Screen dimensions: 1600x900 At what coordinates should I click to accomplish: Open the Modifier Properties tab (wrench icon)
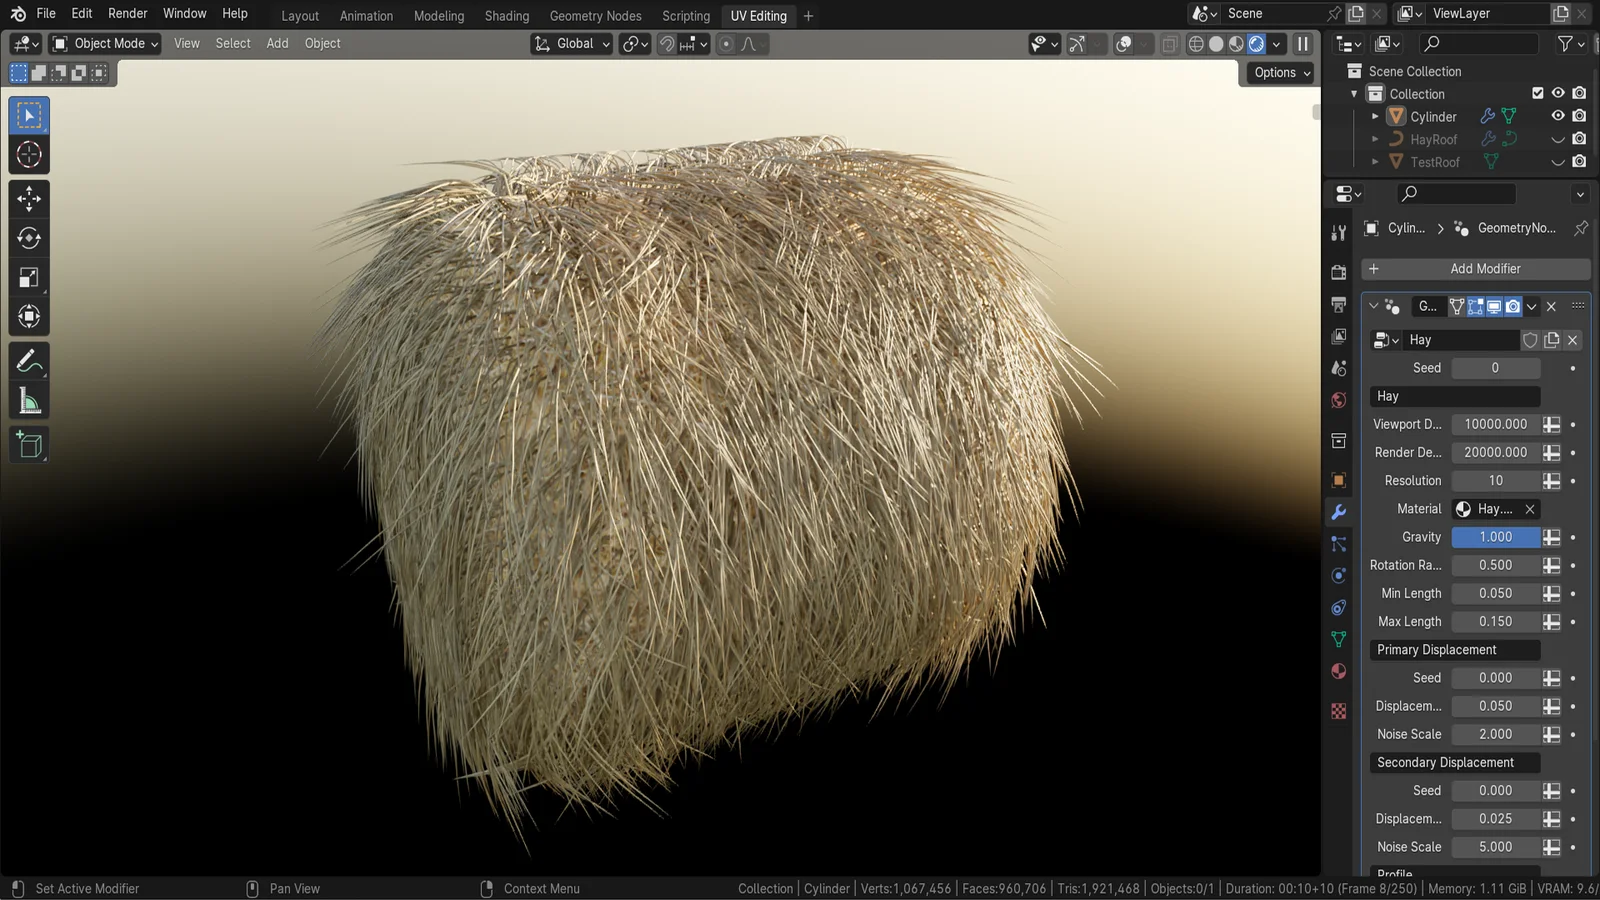point(1339,512)
